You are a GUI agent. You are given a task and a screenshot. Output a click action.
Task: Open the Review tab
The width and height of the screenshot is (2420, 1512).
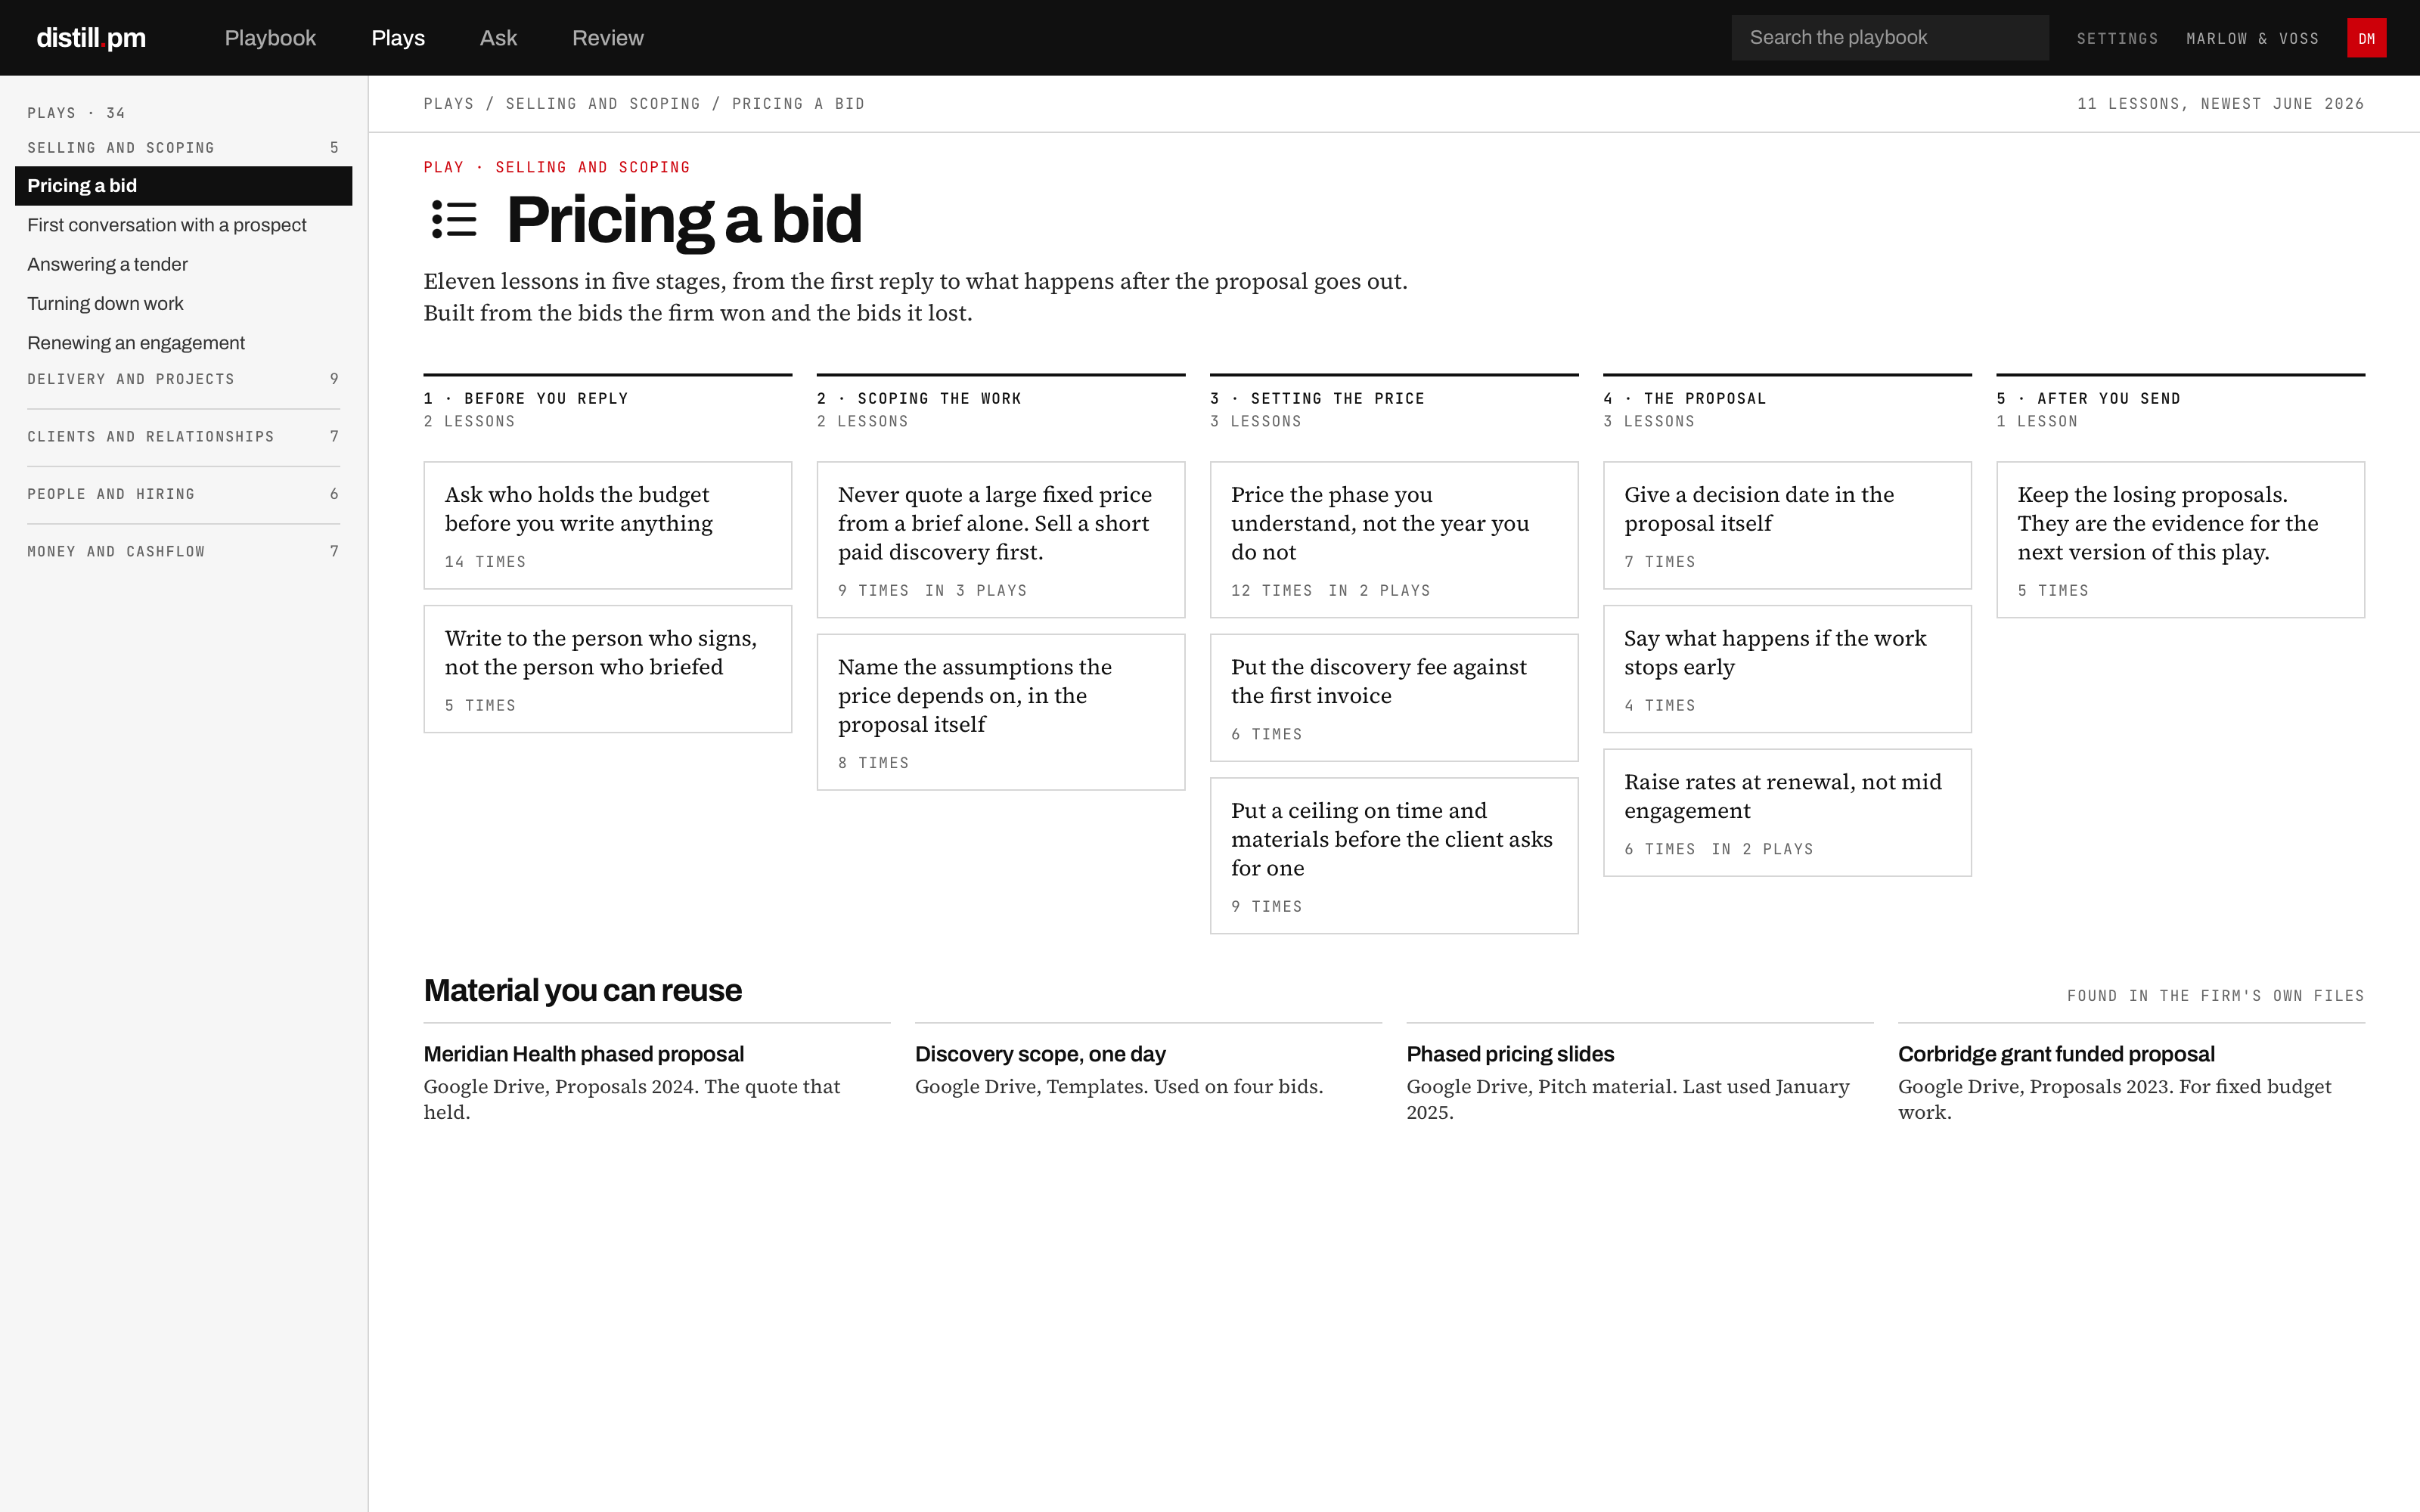pyautogui.click(x=608, y=38)
